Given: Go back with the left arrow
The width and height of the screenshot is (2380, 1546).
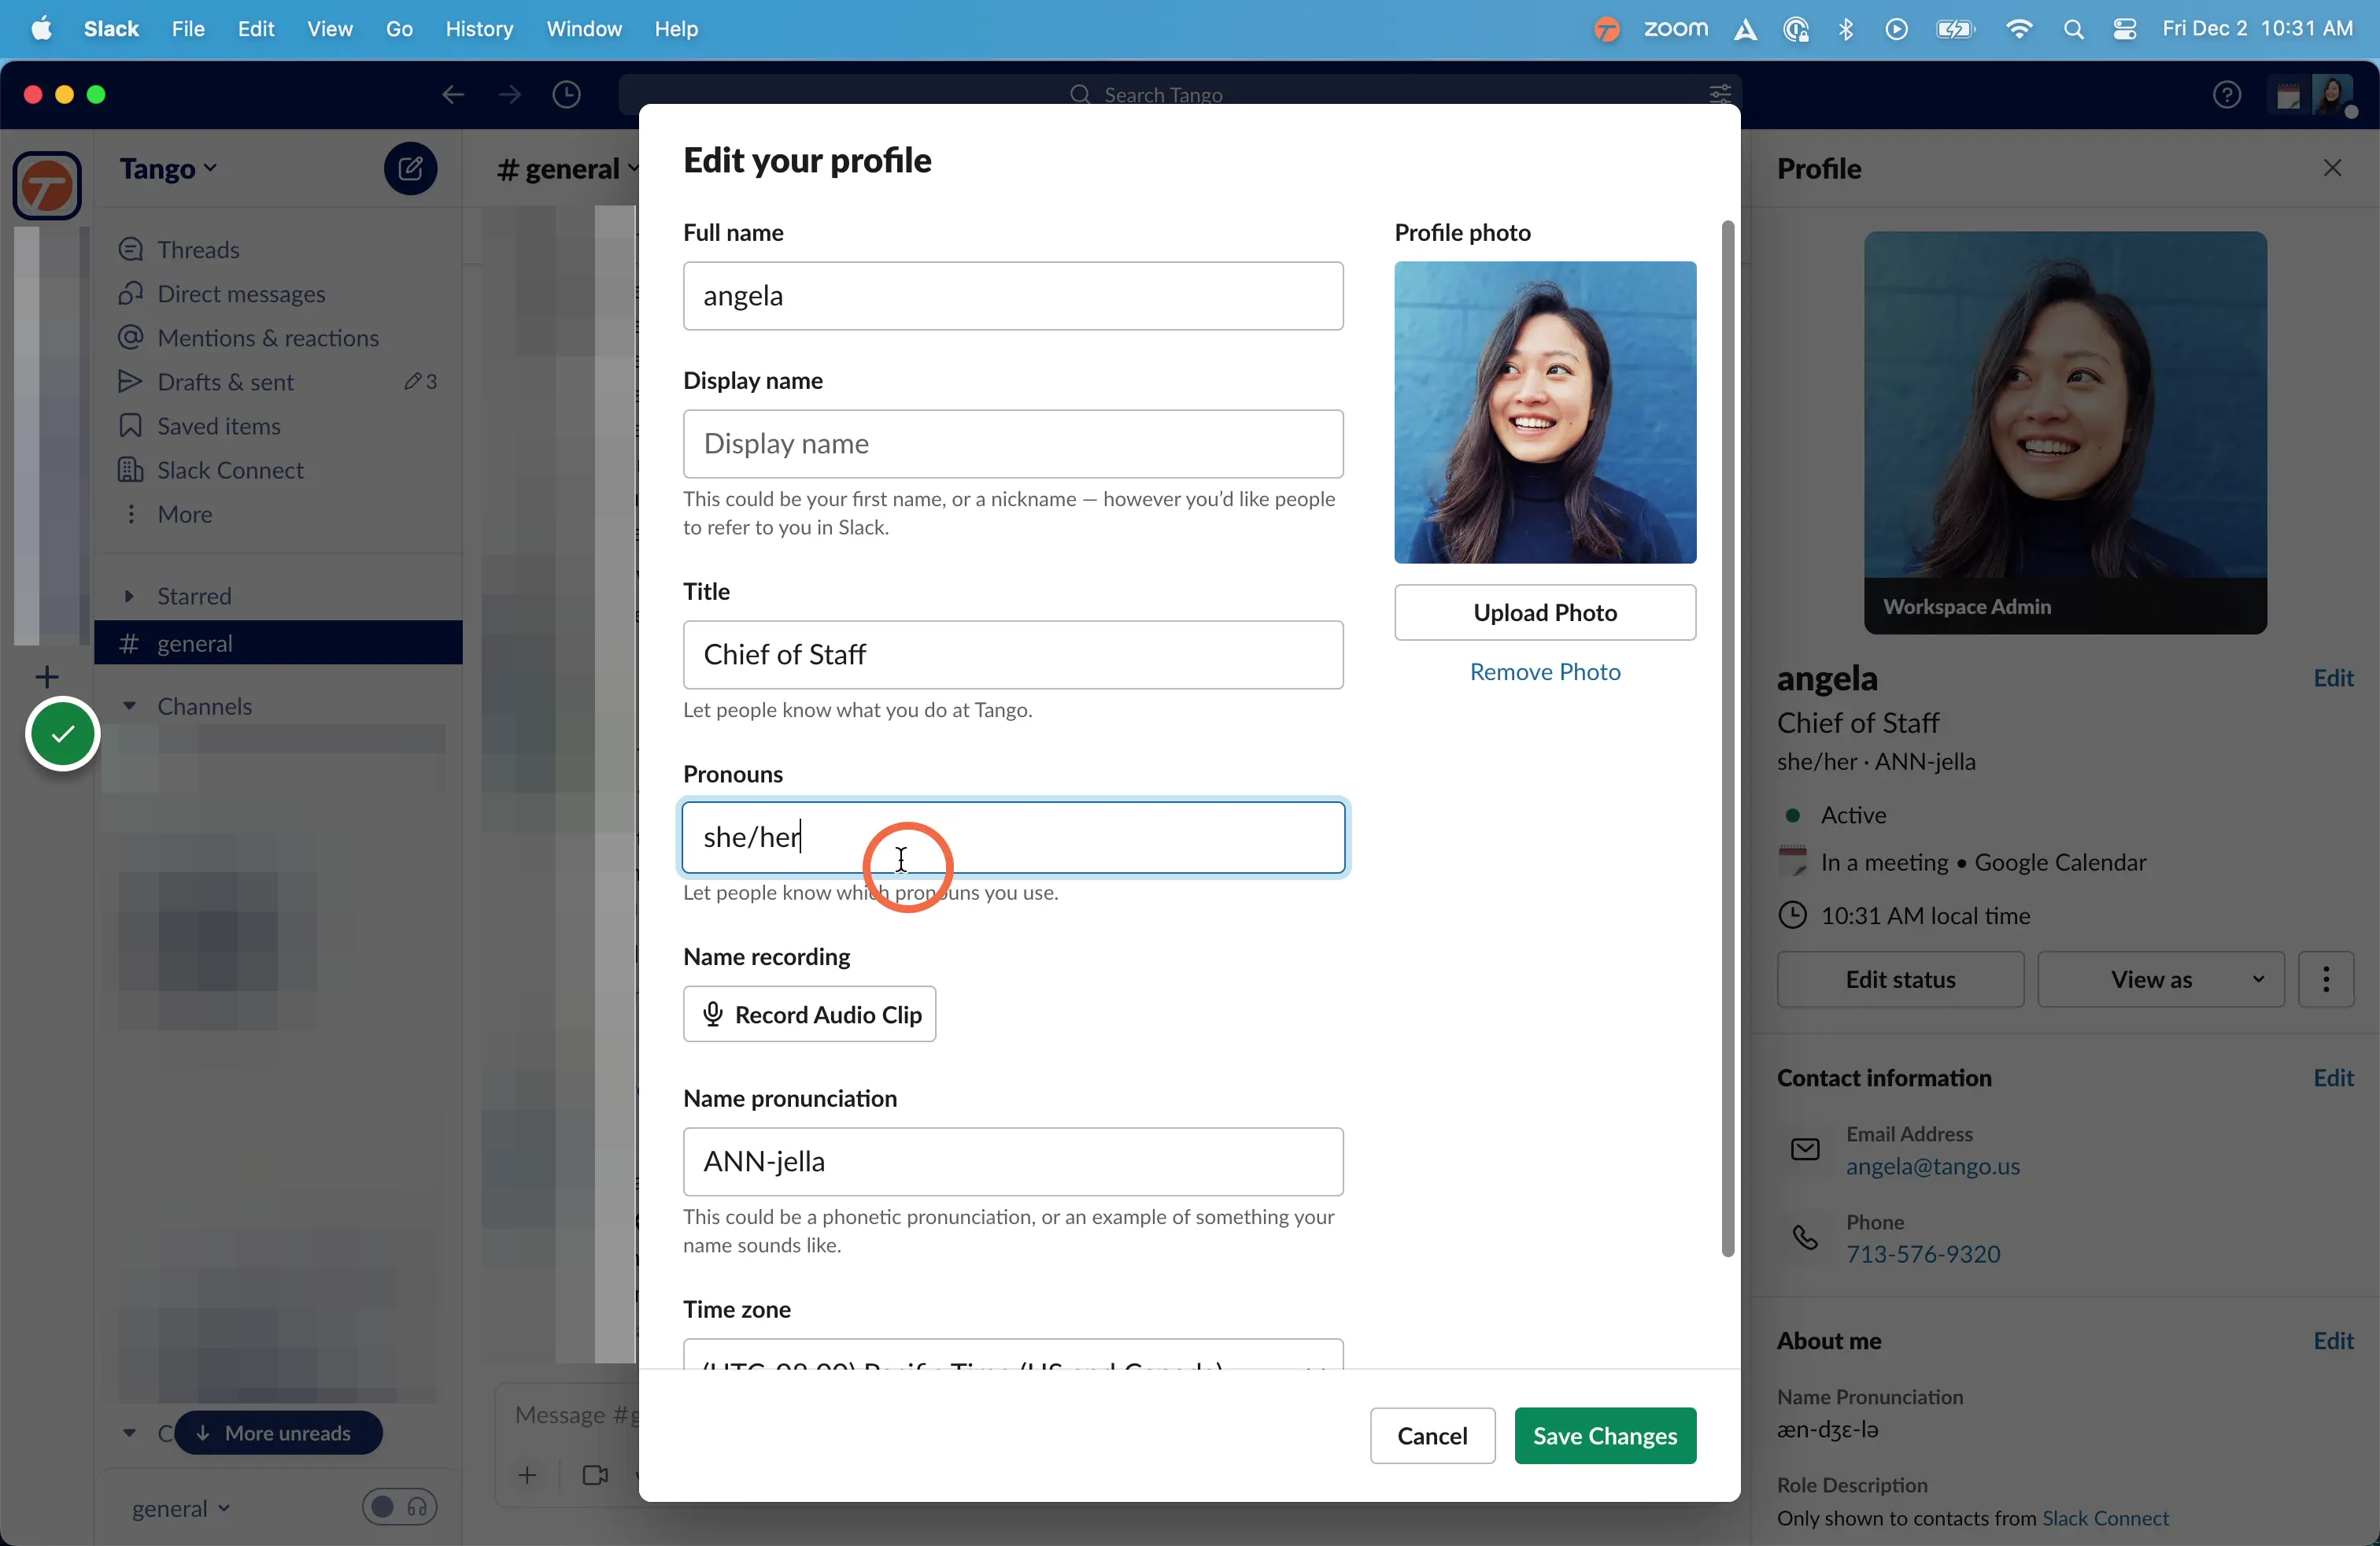Looking at the screenshot, I should (453, 94).
